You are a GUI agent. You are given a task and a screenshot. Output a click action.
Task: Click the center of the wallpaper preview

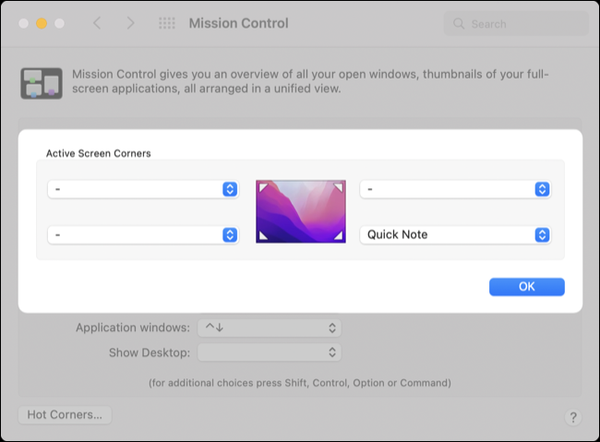coord(300,211)
